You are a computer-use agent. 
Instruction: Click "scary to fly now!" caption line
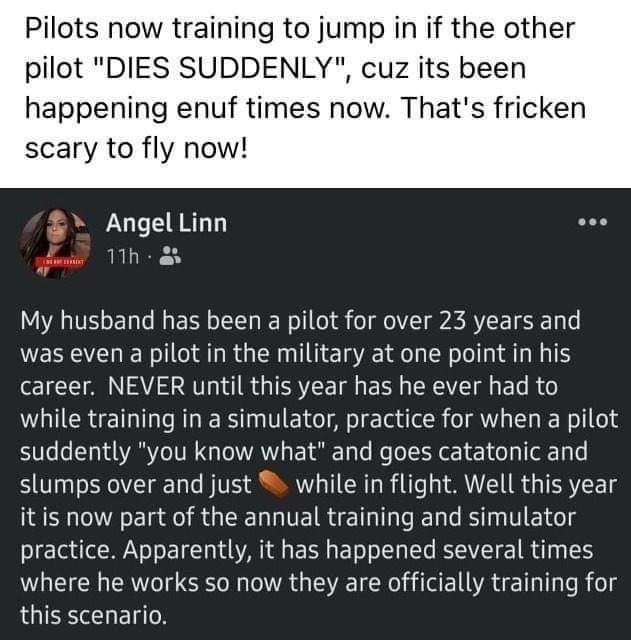click(136, 146)
